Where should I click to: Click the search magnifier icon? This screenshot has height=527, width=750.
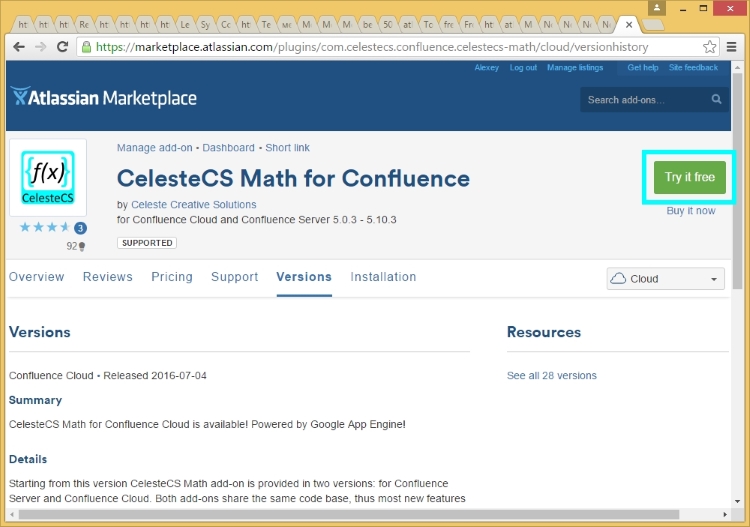[716, 99]
